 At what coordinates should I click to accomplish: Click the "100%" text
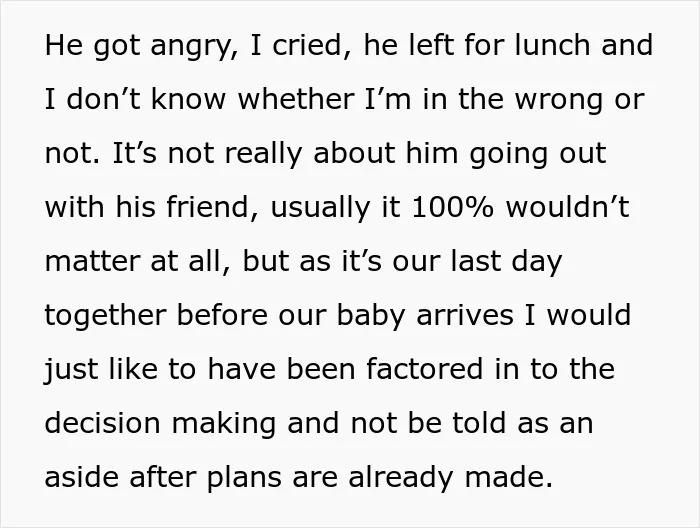click(x=452, y=207)
